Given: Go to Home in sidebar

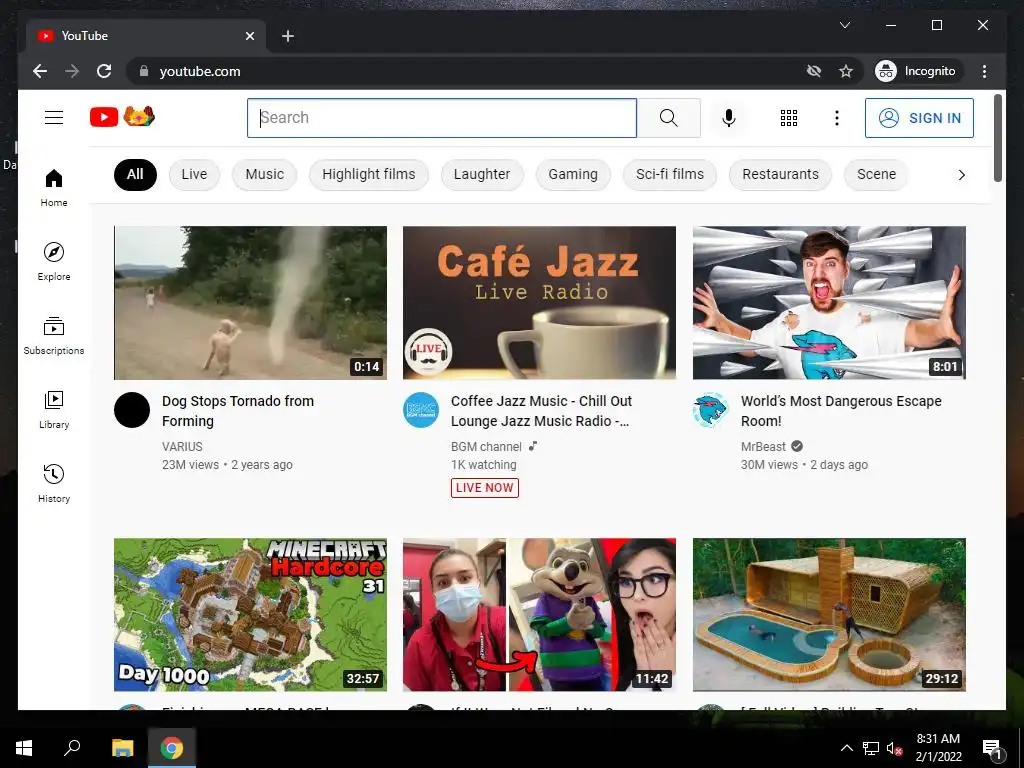Looking at the screenshot, I should 54,187.
